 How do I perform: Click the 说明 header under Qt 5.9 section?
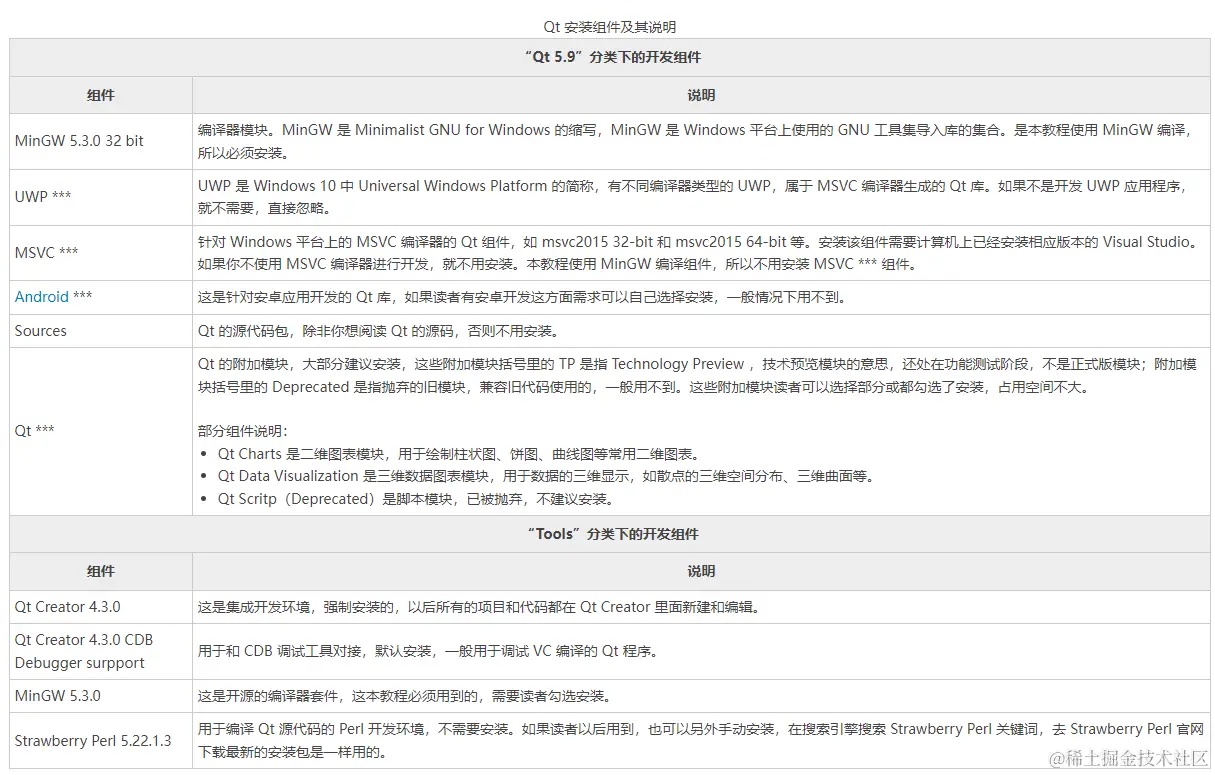coord(701,95)
